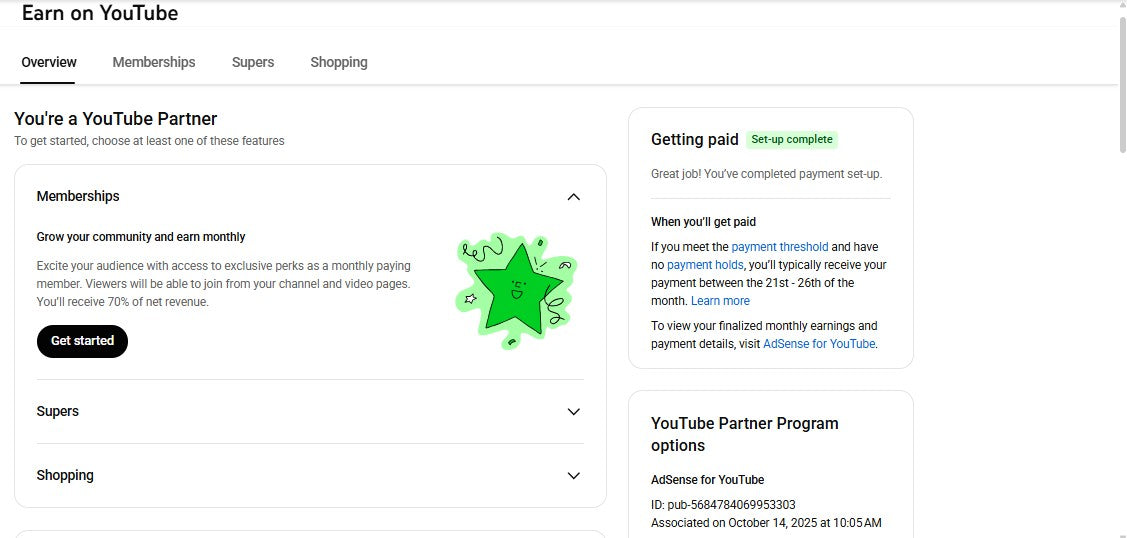
Task: Click the Set-up complete badge
Action: [x=792, y=140]
